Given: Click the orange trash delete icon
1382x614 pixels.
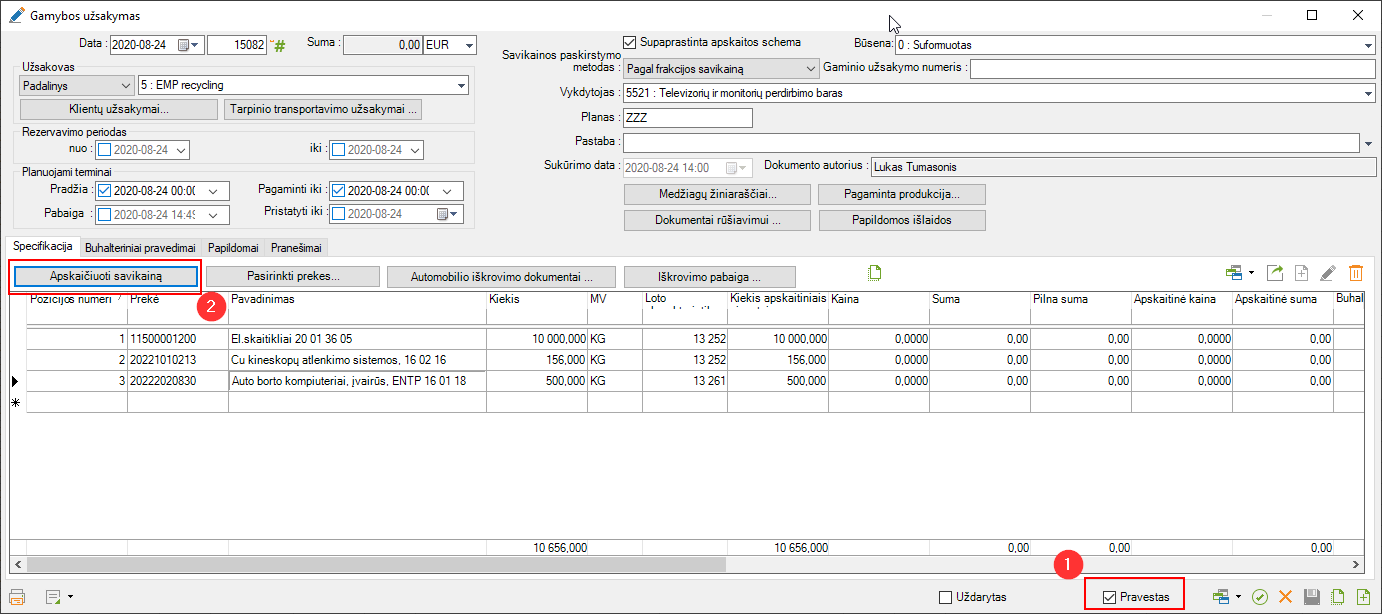Looking at the screenshot, I should coord(1356,273).
